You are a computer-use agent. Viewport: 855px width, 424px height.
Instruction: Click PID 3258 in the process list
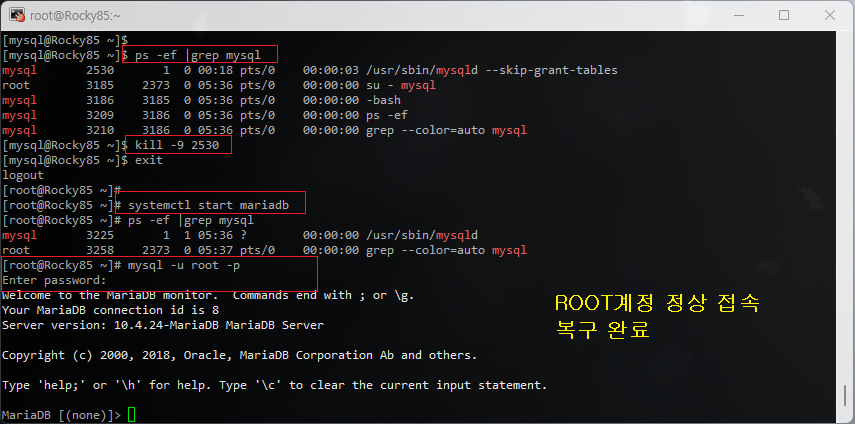100,250
